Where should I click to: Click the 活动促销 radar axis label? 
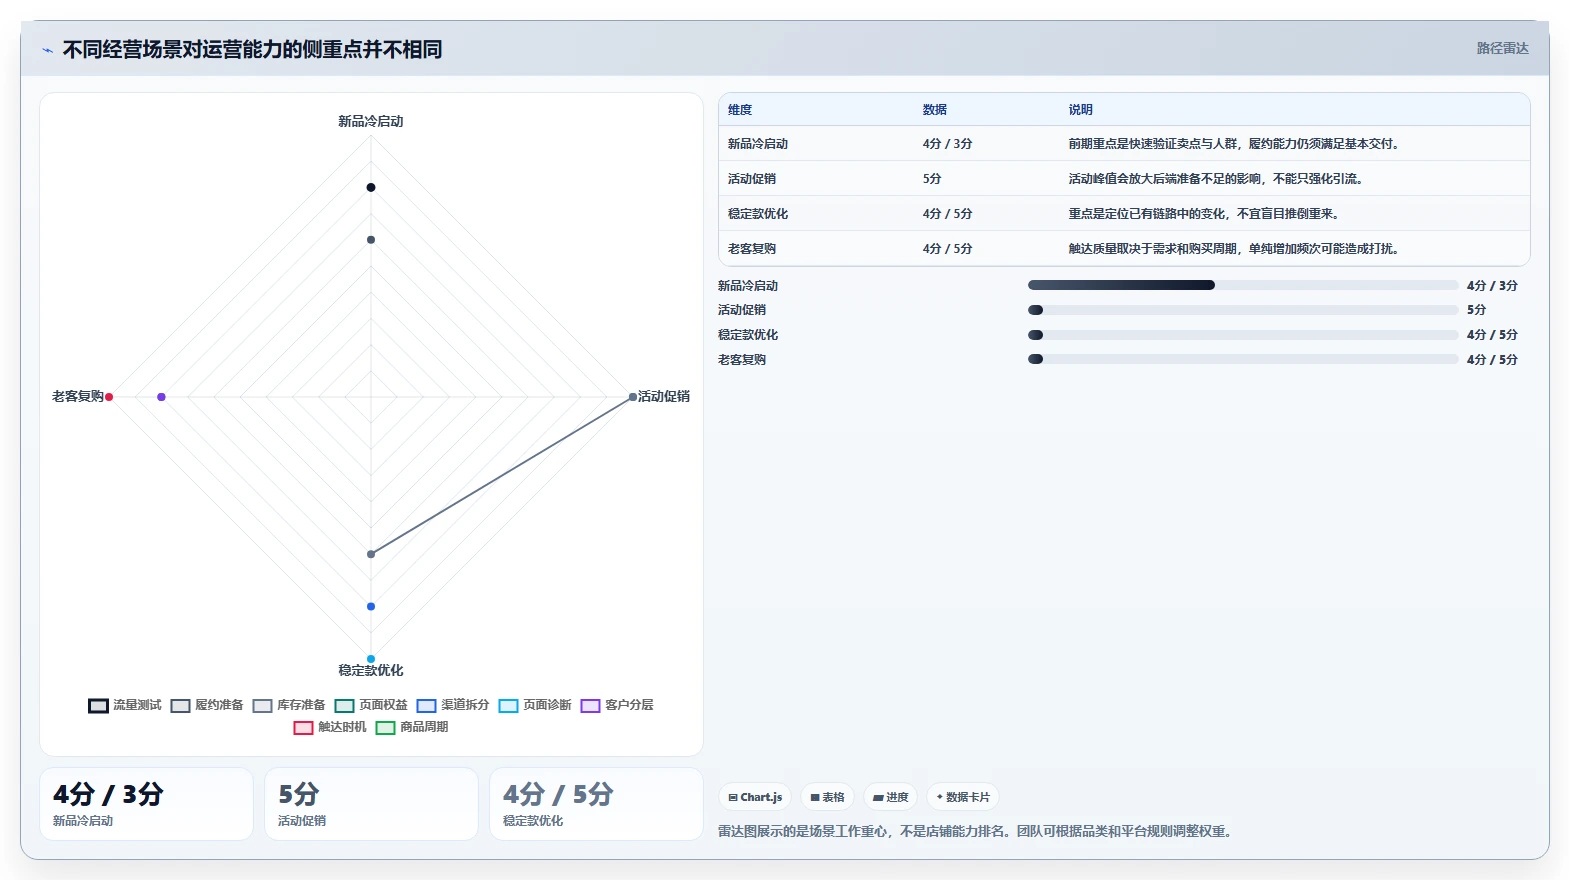(664, 397)
